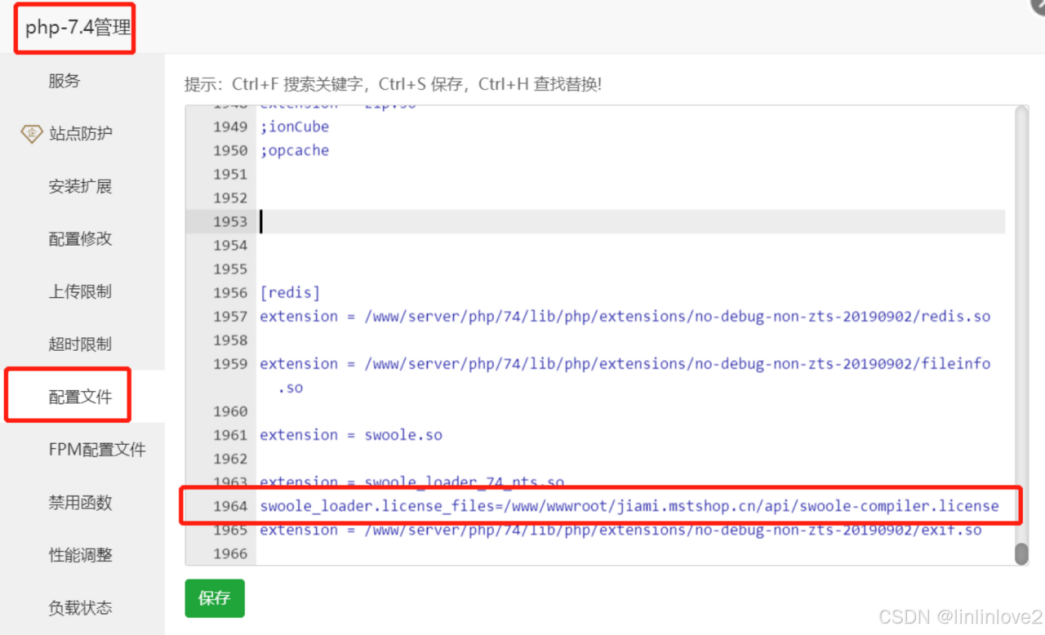Open 超时限制 settings
The width and height of the screenshot is (1045, 635).
pos(80,344)
